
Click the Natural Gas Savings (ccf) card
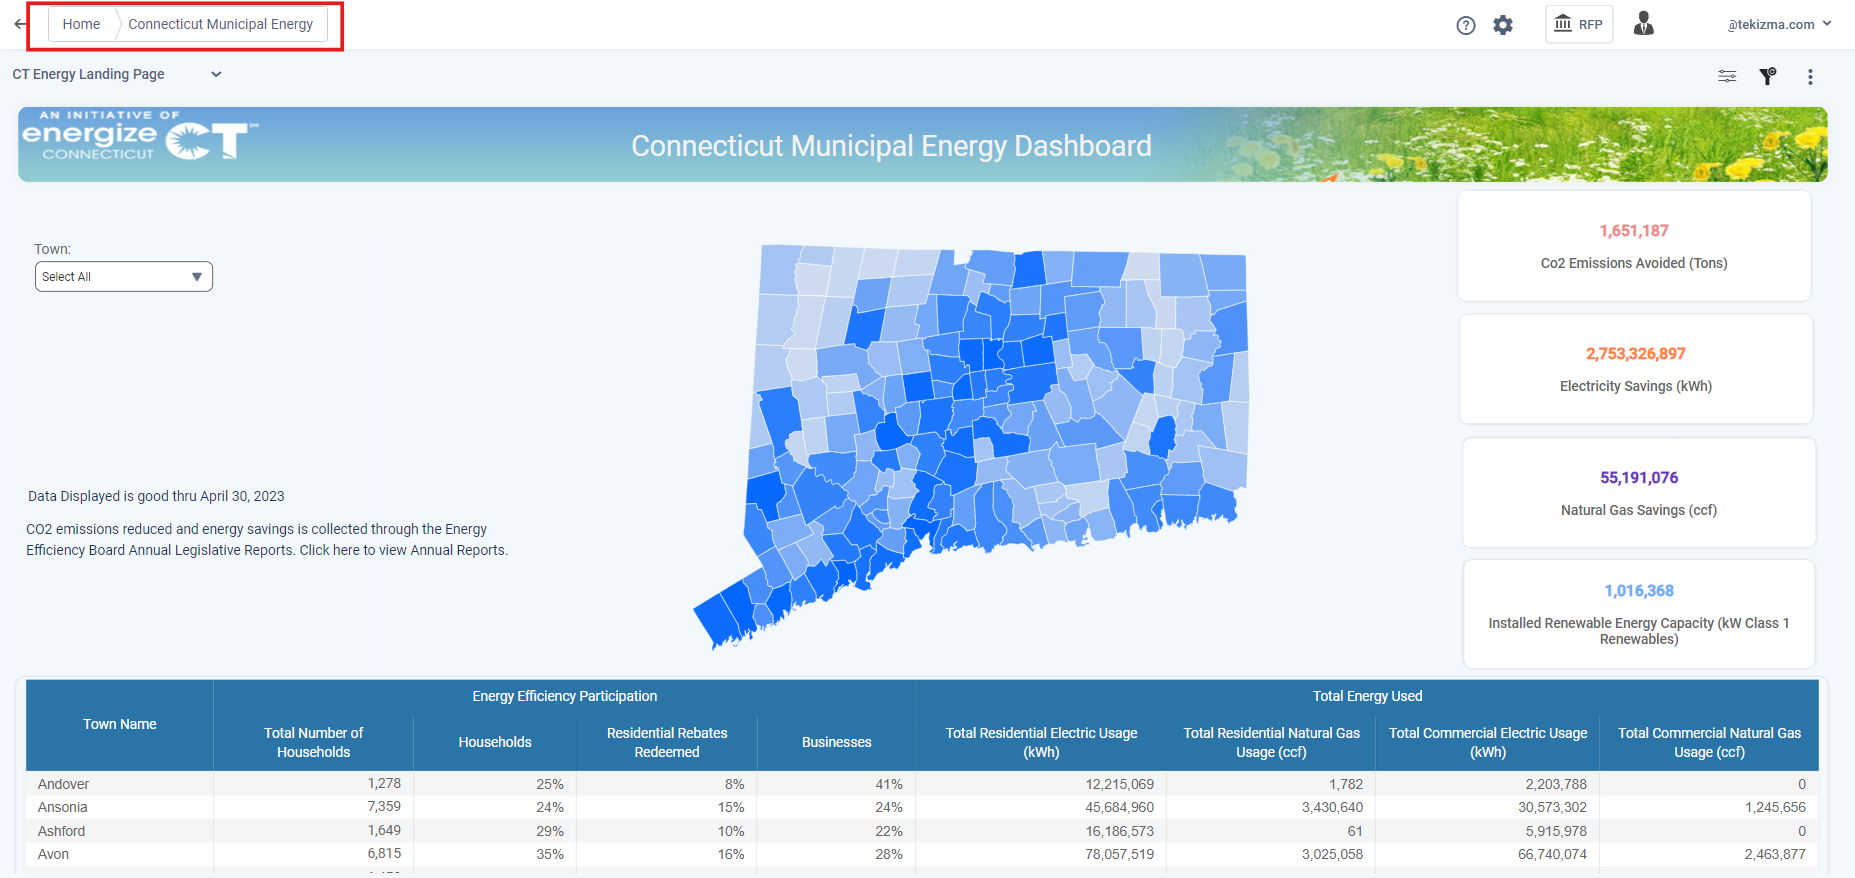click(x=1639, y=493)
